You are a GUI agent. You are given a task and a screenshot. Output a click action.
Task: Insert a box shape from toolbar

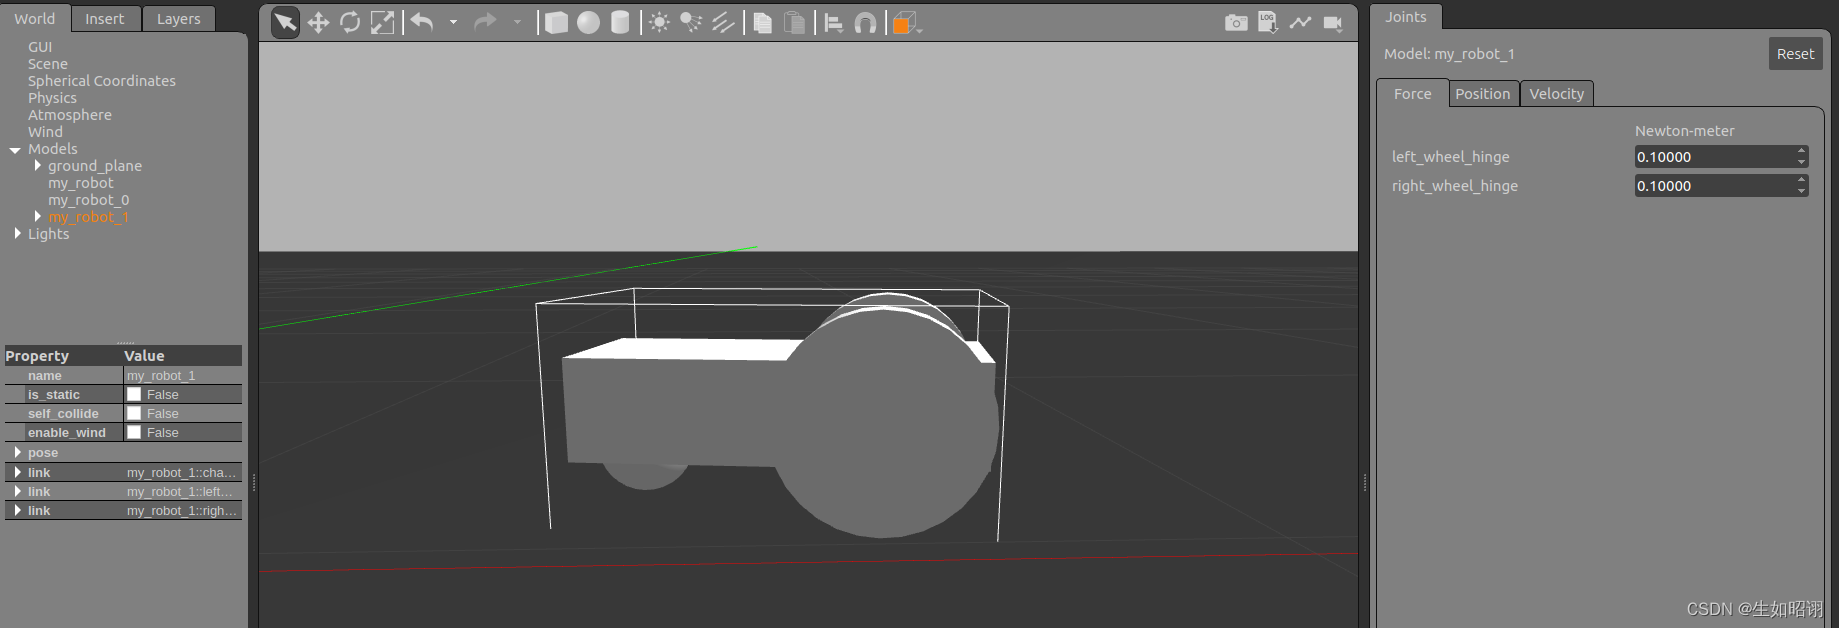point(556,22)
